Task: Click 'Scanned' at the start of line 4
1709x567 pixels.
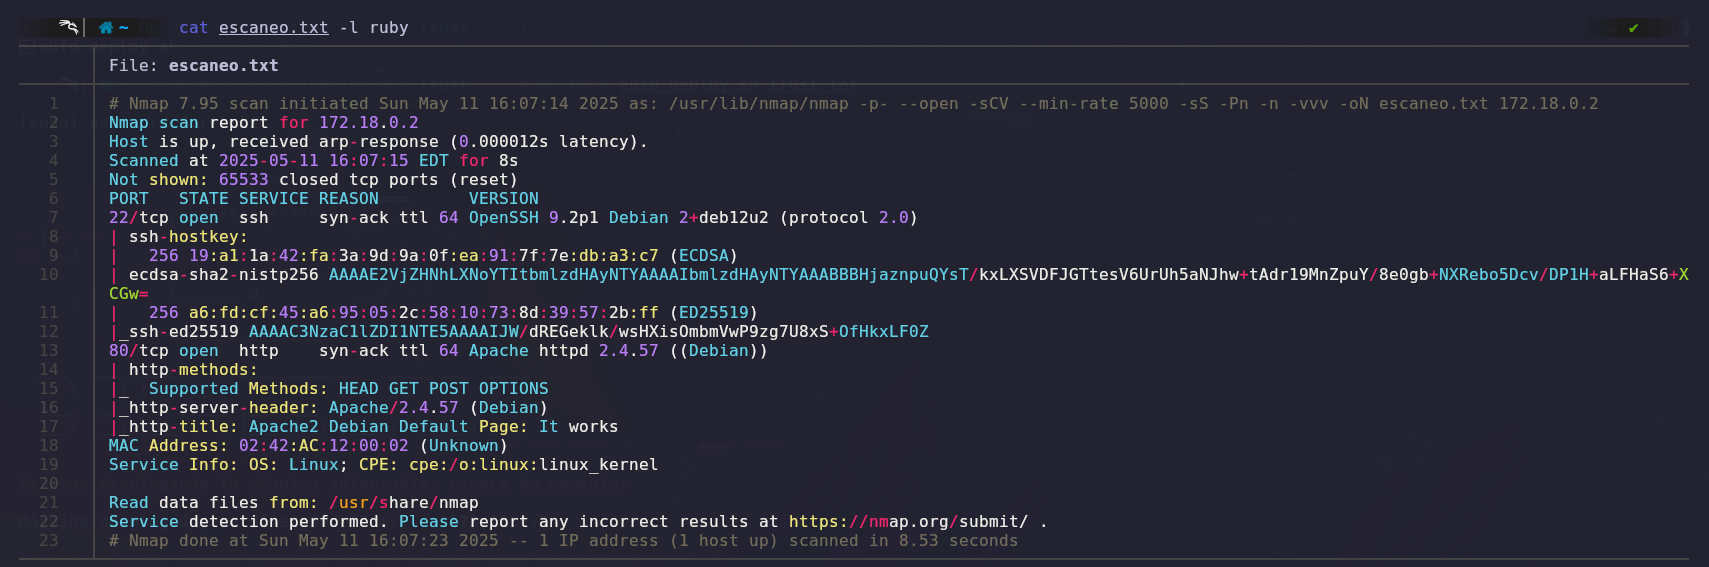Action: tap(144, 161)
